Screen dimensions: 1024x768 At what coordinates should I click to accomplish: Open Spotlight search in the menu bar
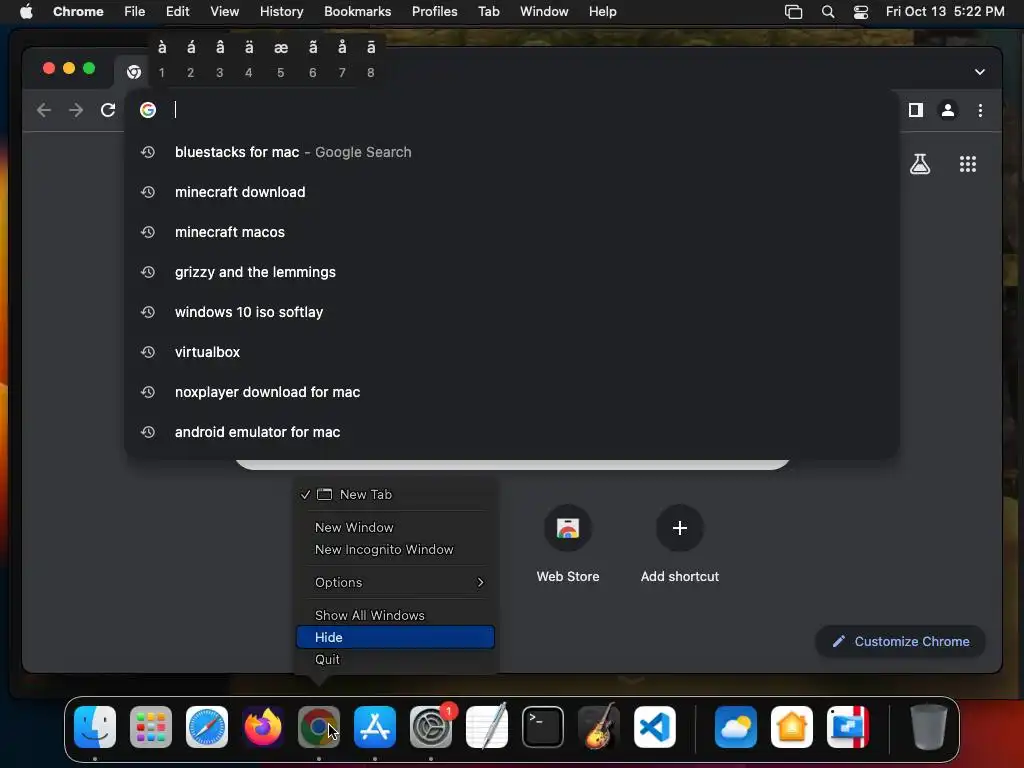827,12
